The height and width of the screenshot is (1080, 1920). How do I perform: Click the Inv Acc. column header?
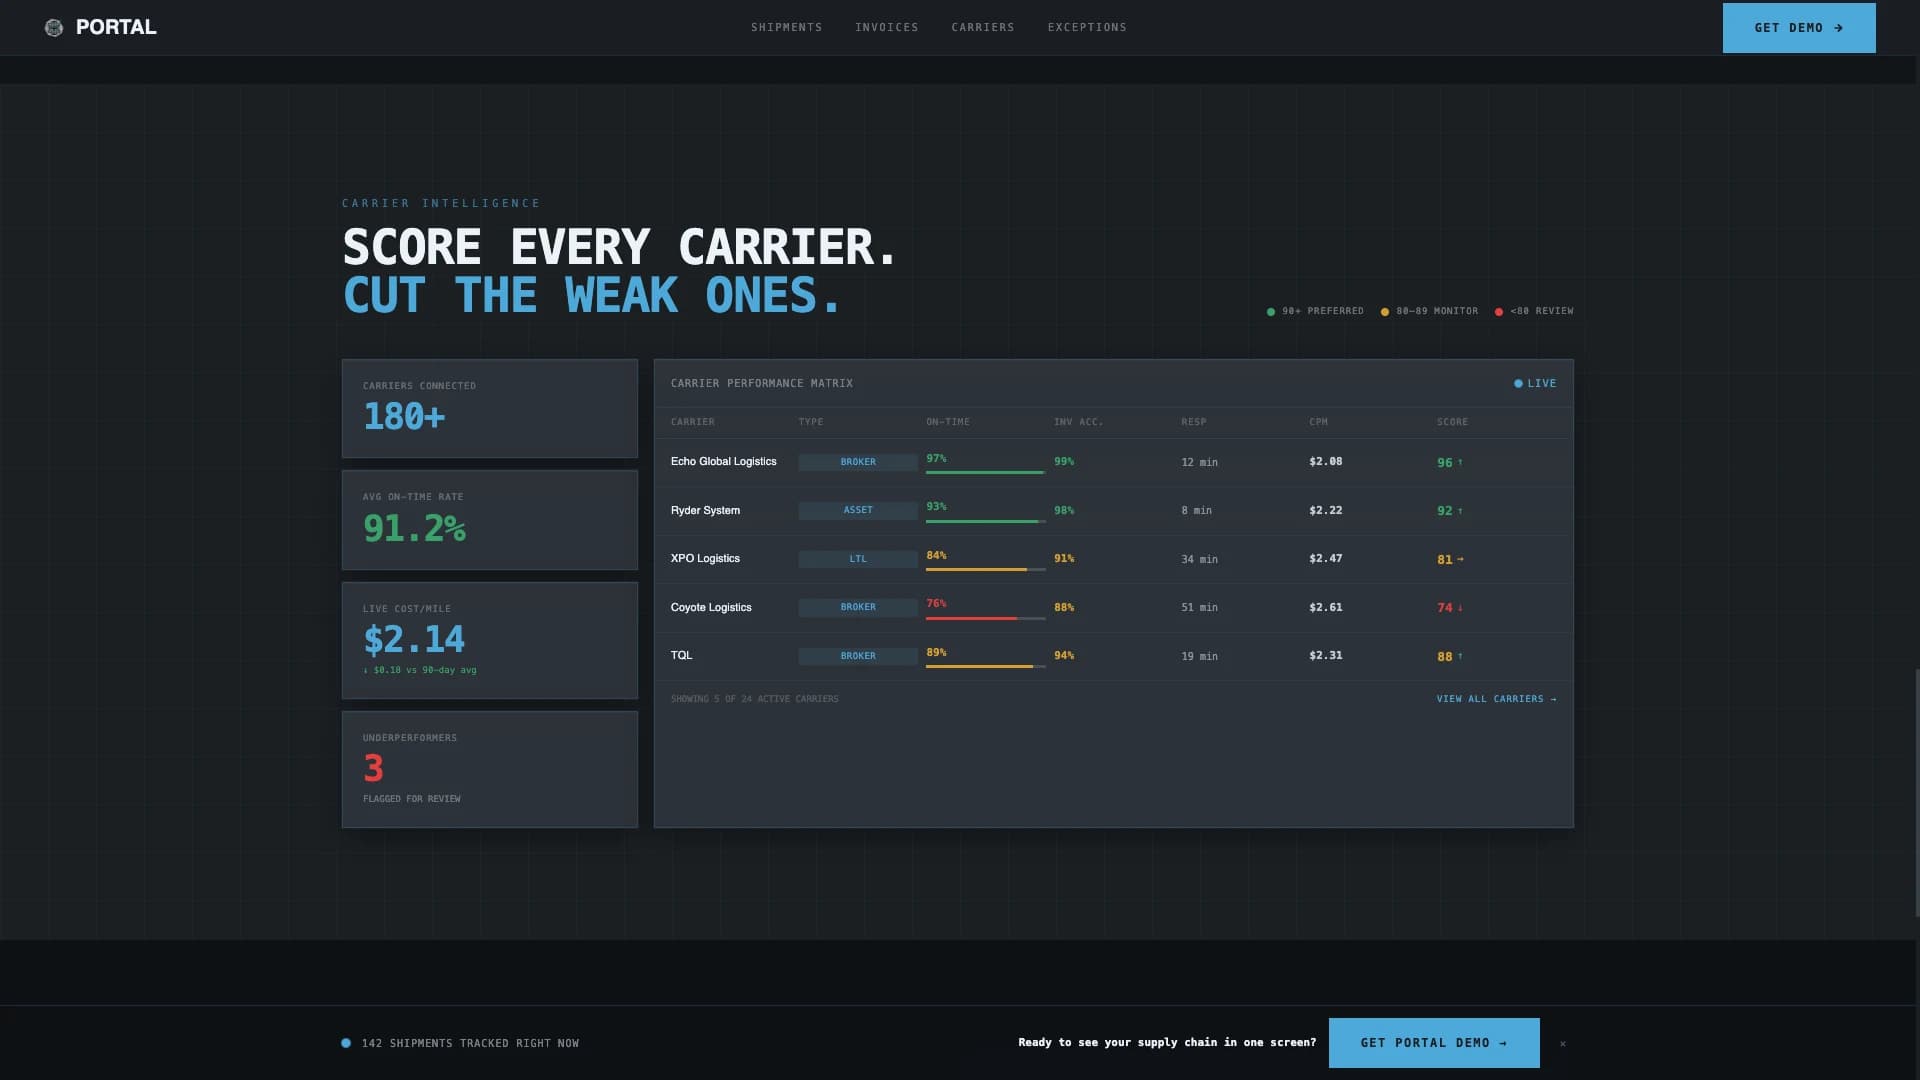tap(1078, 422)
